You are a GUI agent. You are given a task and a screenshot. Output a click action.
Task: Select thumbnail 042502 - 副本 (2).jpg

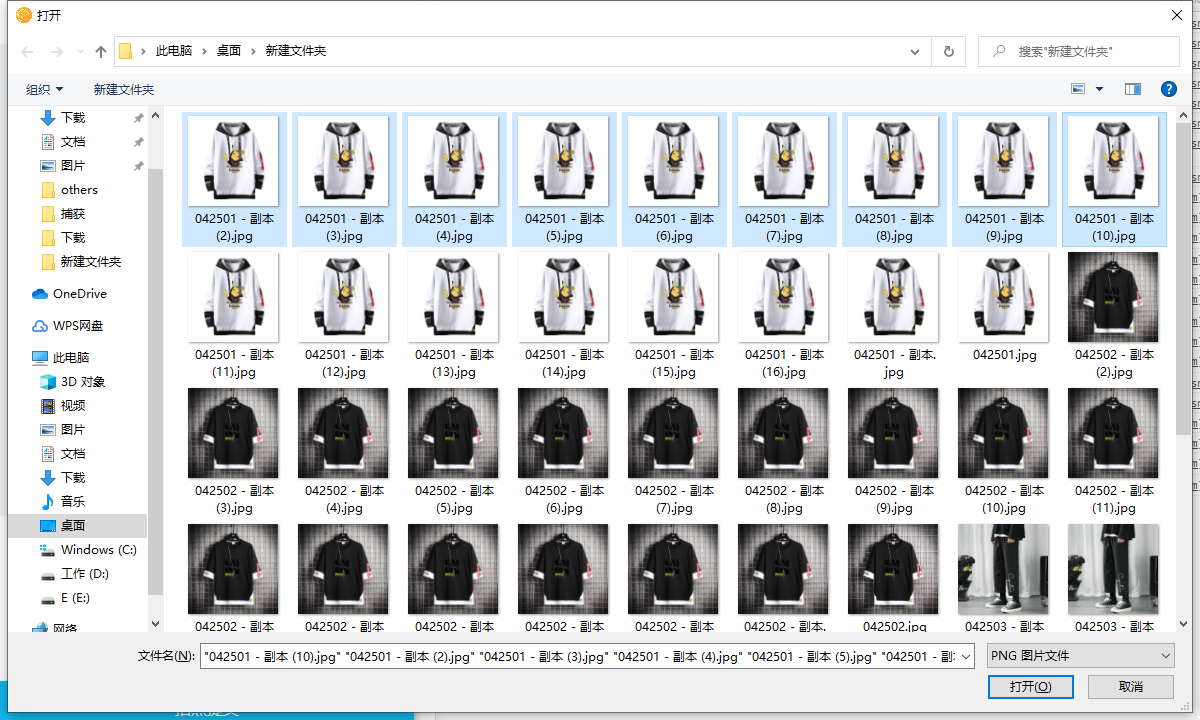click(1115, 297)
